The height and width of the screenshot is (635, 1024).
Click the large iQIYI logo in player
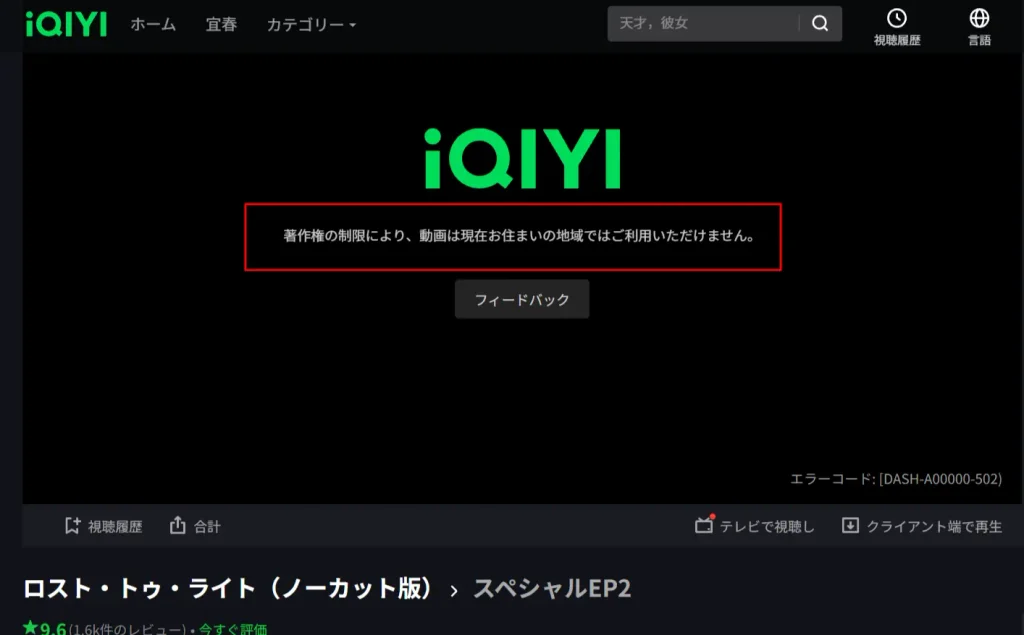click(x=522, y=159)
